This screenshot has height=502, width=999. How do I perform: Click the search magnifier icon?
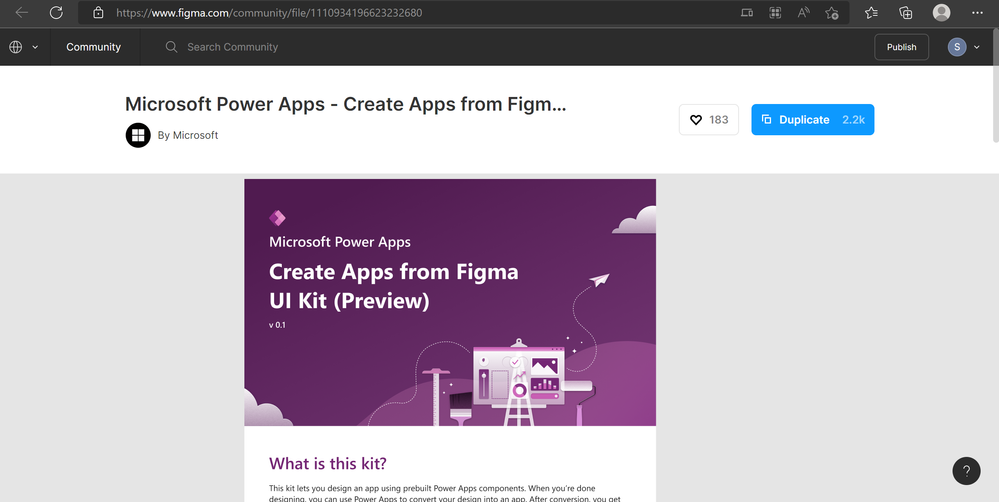[171, 47]
